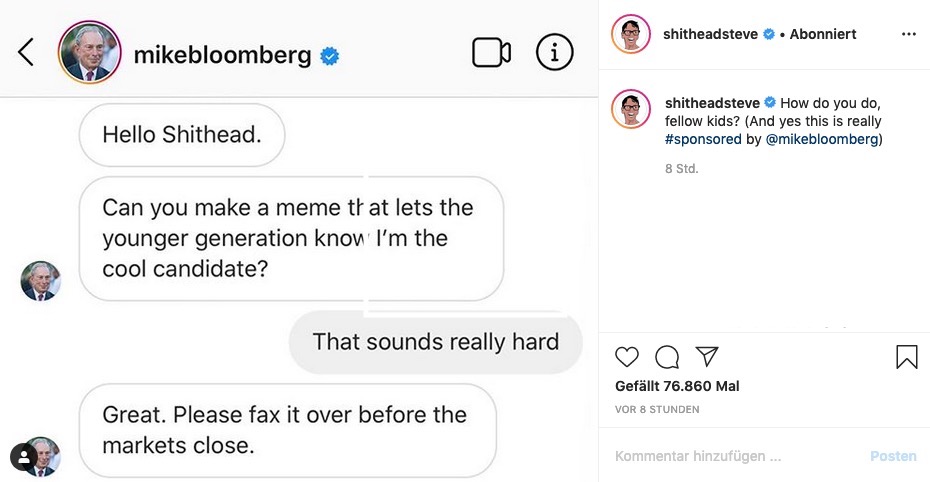Select the 'That sounds really hard' message bubble
This screenshot has width=930, height=482.
pyautogui.click(x=435, y=342)
